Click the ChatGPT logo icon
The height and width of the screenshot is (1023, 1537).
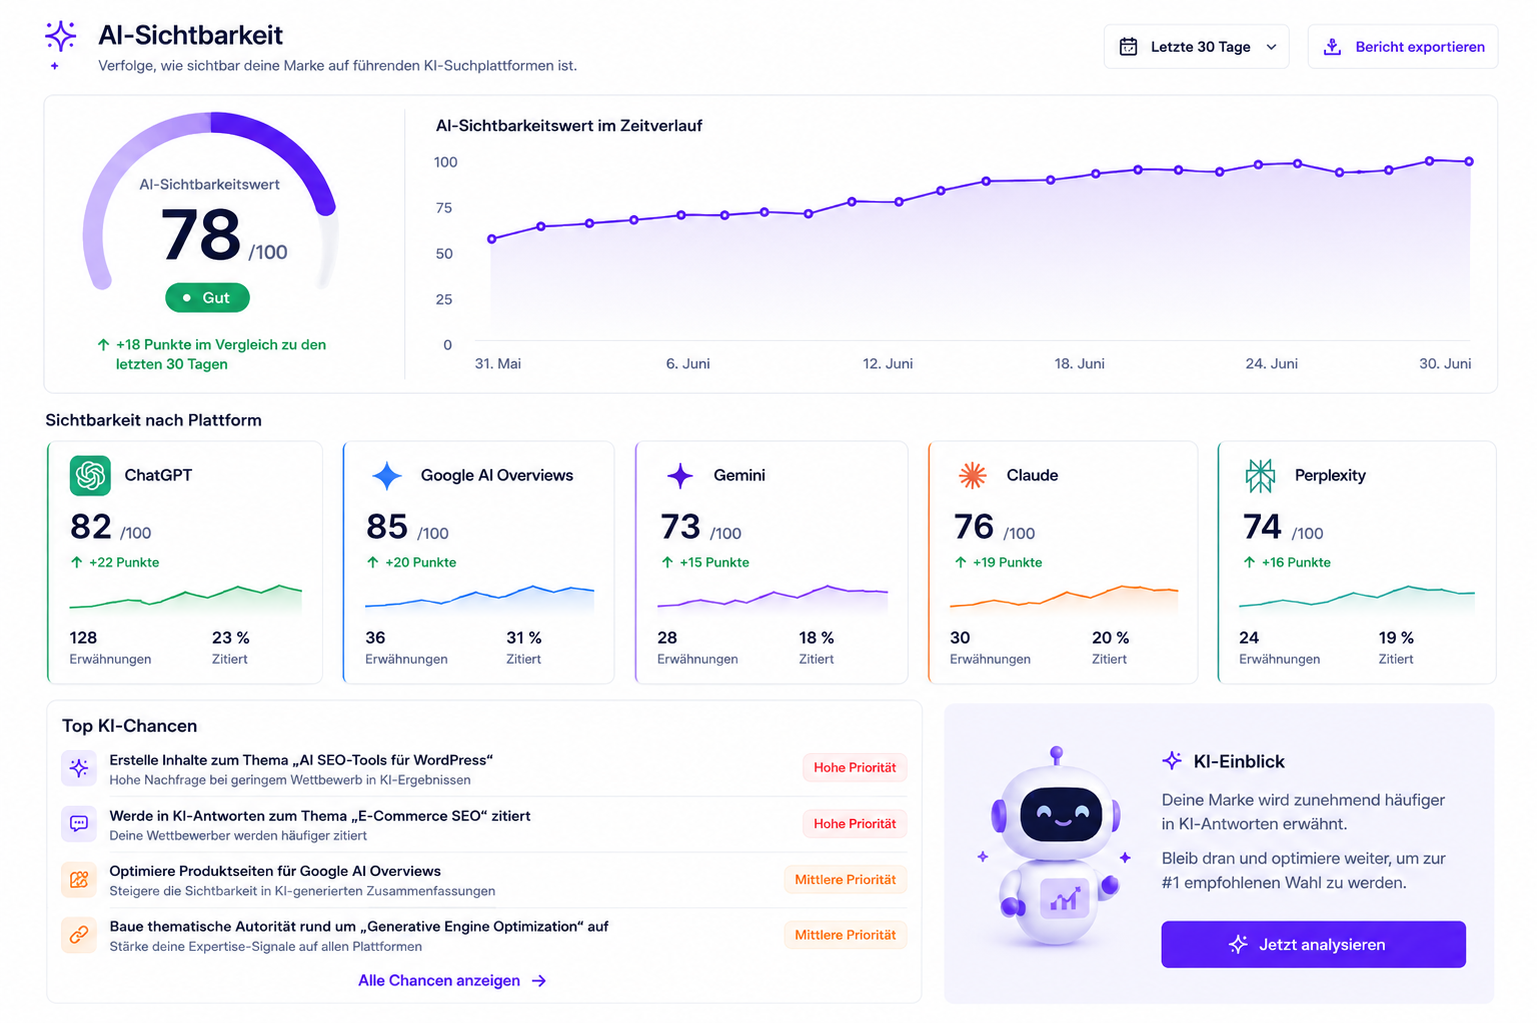click(x=90, y=475)
